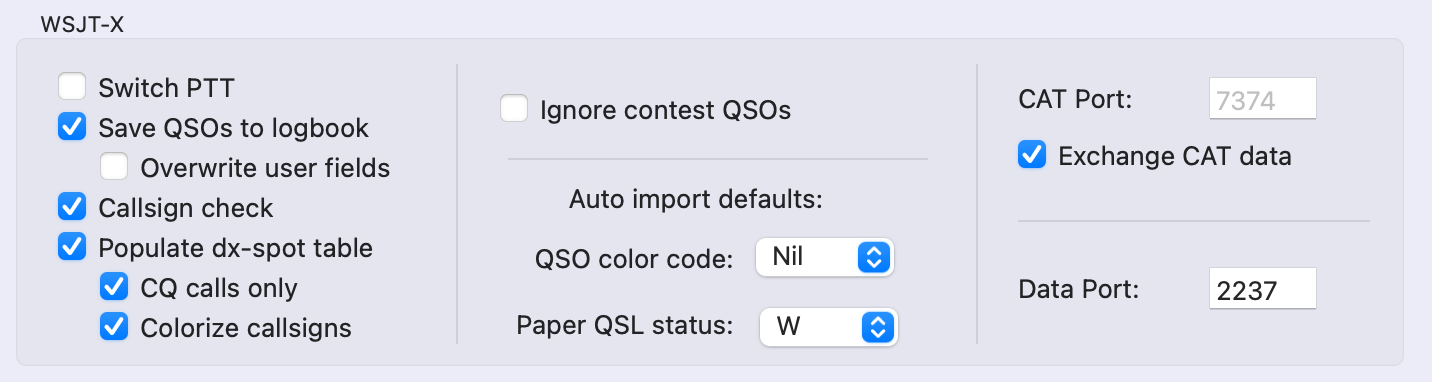This screenshot has width=1432, height=382.
Task: Uncheck Save QSOs to logbook
Action: pos(72,127)
